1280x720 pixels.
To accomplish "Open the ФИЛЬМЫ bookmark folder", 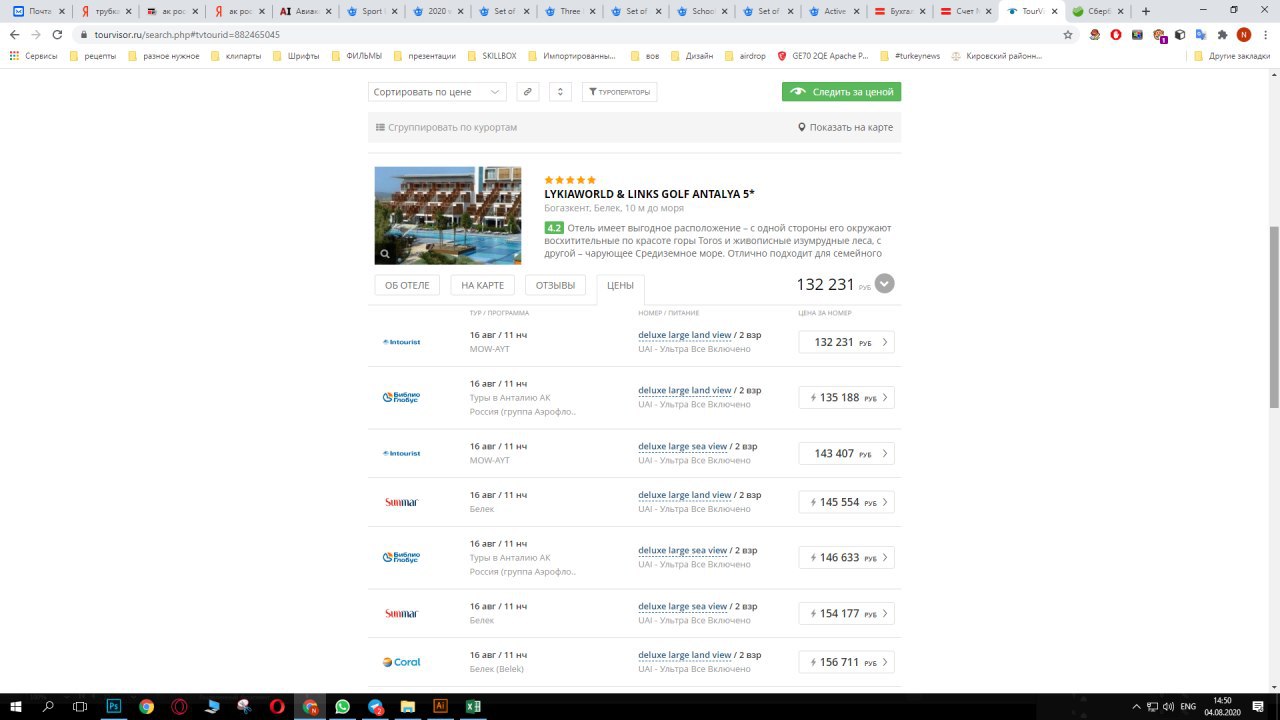I will click(x=356, y=56).
